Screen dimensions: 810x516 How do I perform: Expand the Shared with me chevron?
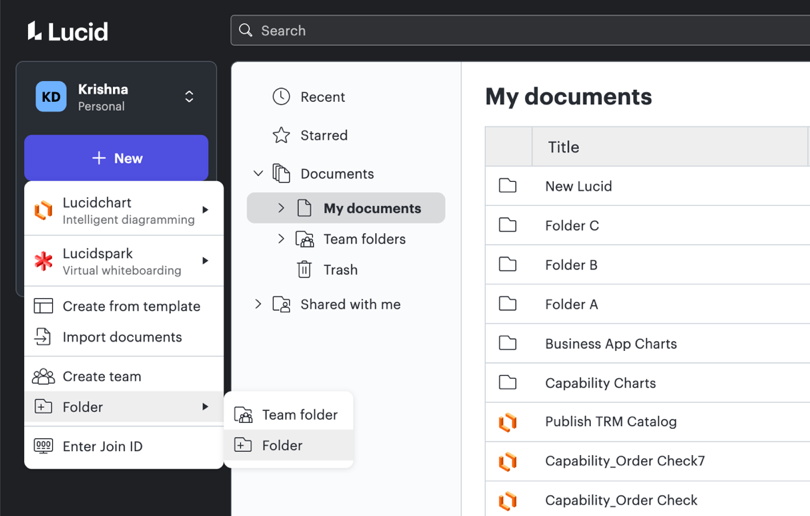[258, 304]
